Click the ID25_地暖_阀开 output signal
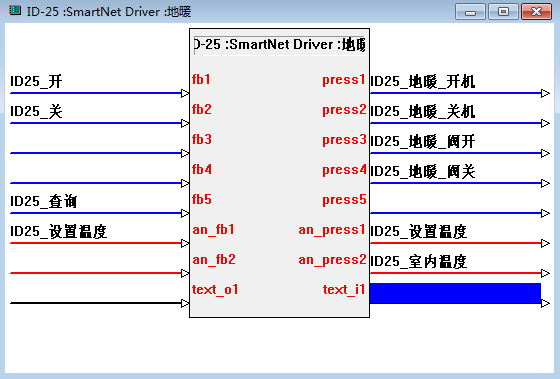560x379 pixels. (423, 141)
